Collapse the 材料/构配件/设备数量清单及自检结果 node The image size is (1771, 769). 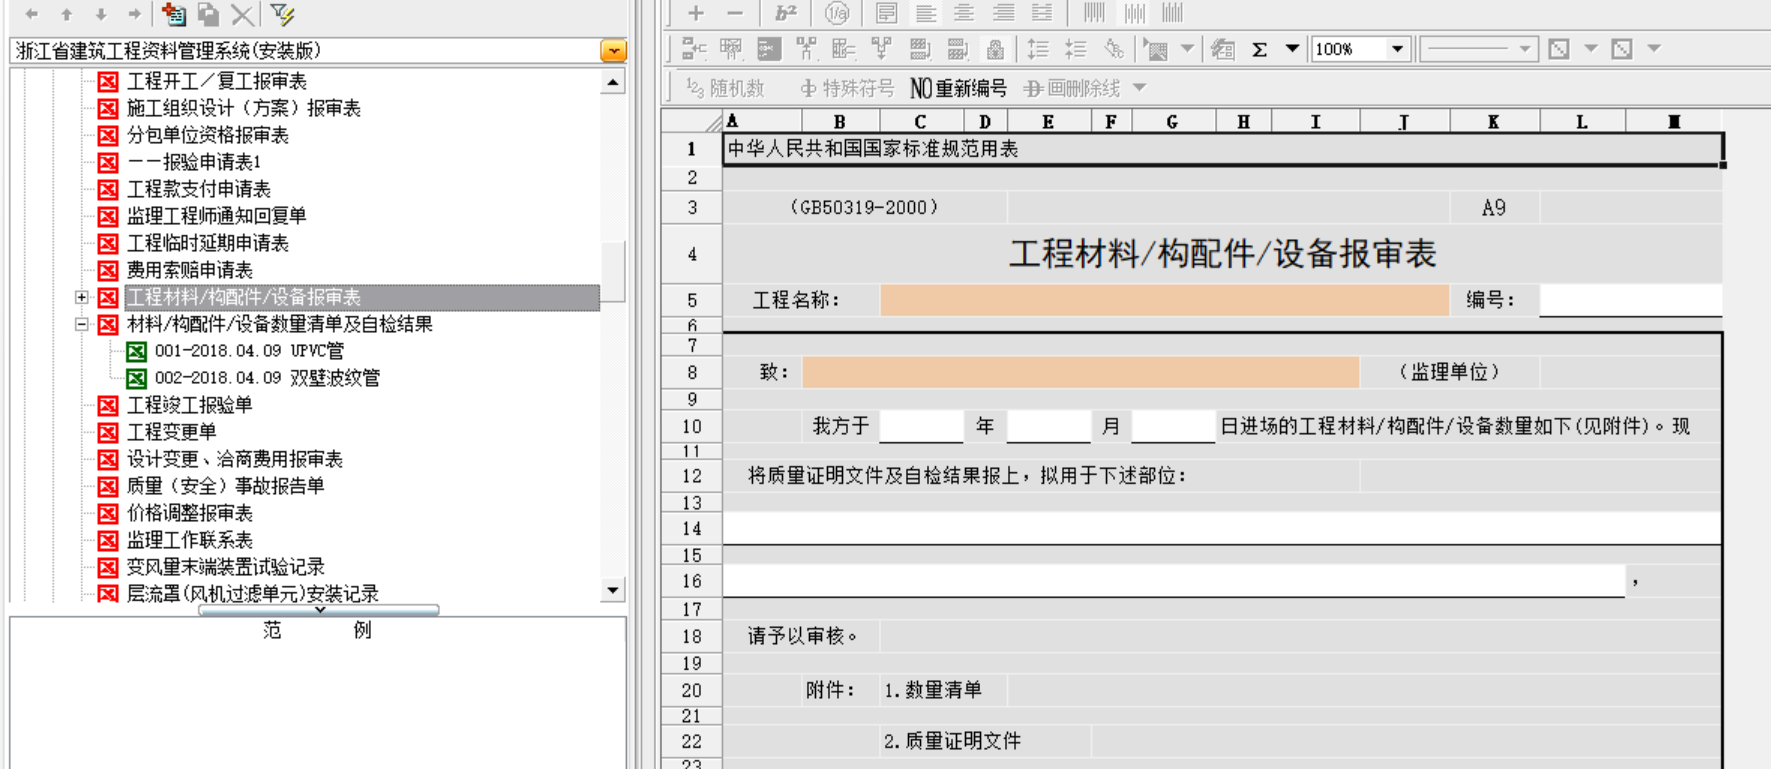[x=82, y=324]
